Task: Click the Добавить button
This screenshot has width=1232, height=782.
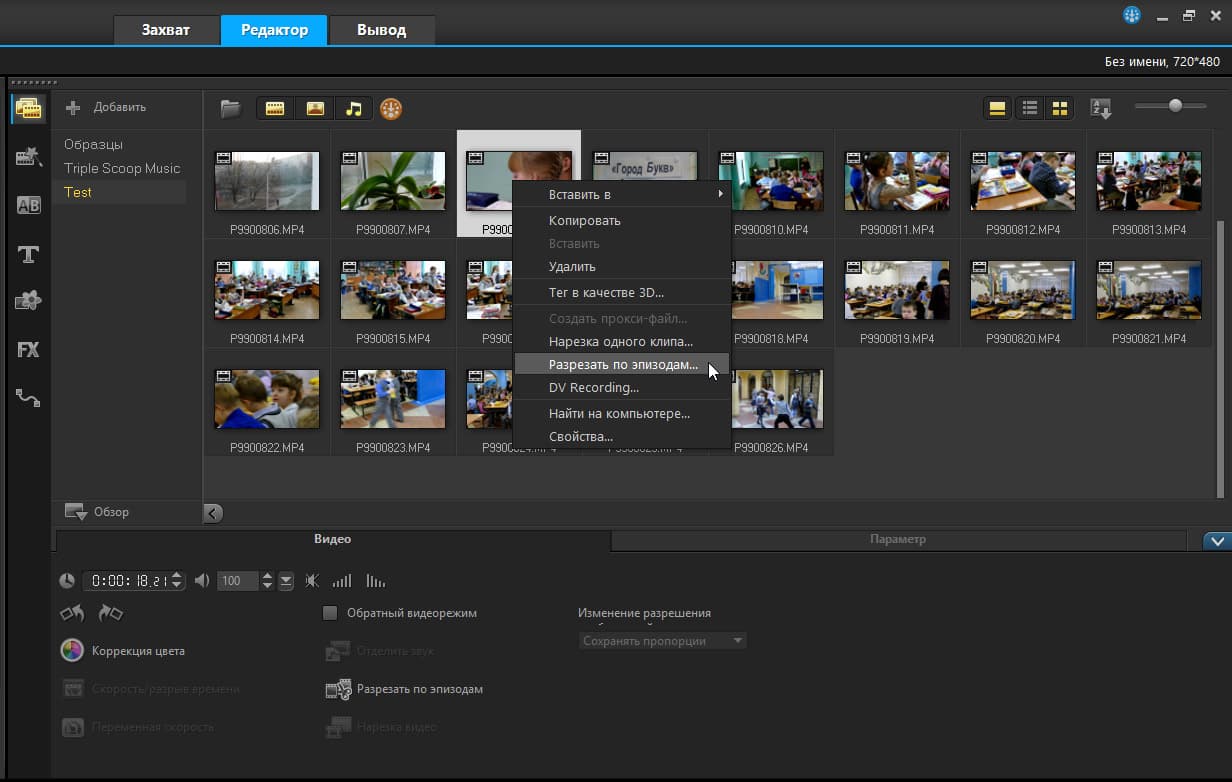Action: tap(107, 107)
